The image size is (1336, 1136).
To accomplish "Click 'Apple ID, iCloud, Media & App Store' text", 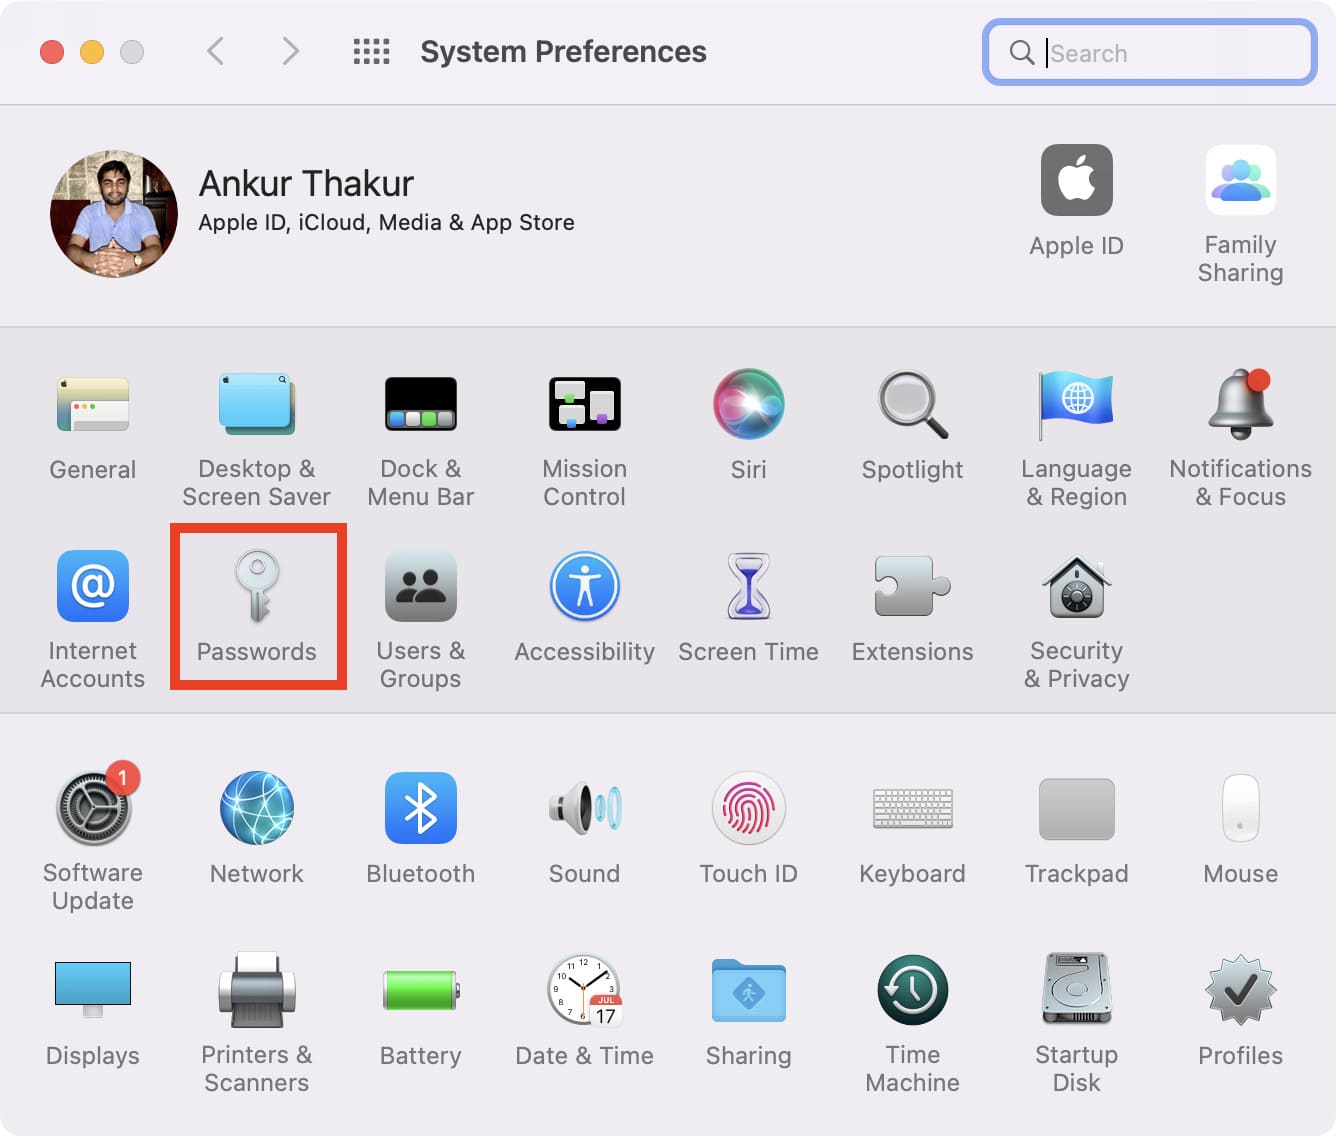I will point(386,223).
